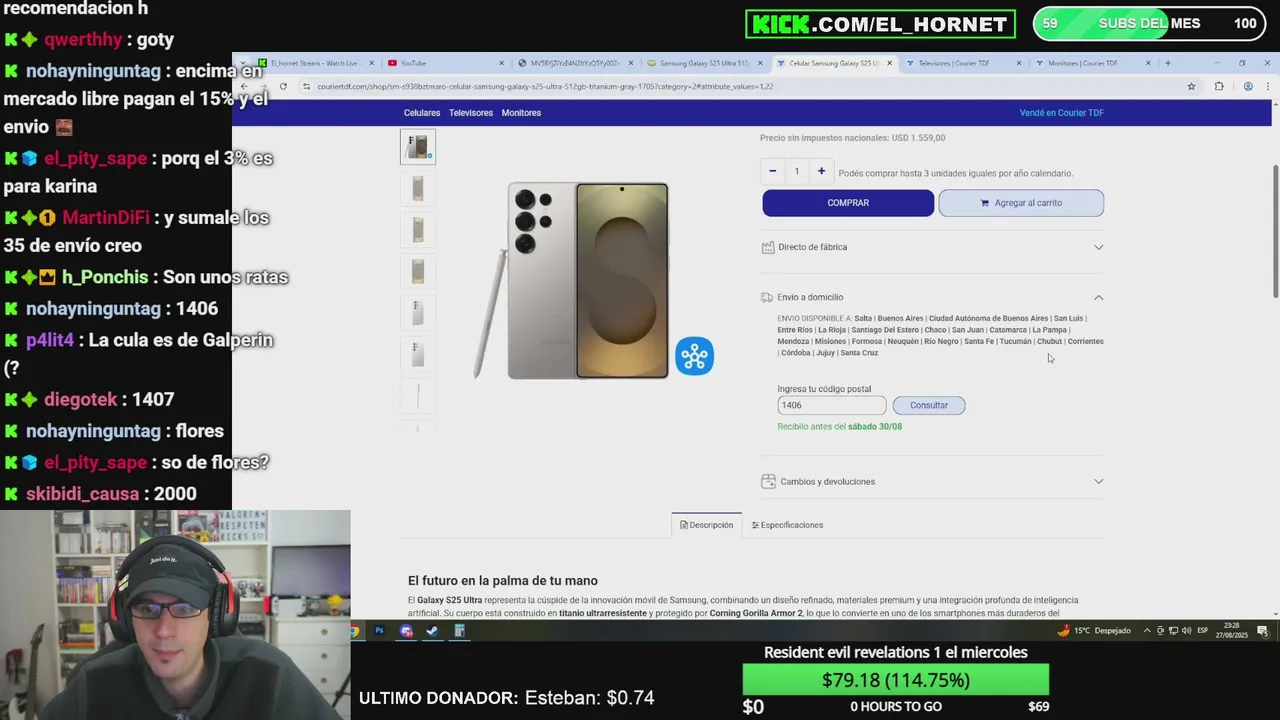Screen dimensions: 1280x720
Task: Select the first product thumbnail
Action: point(418,147)
